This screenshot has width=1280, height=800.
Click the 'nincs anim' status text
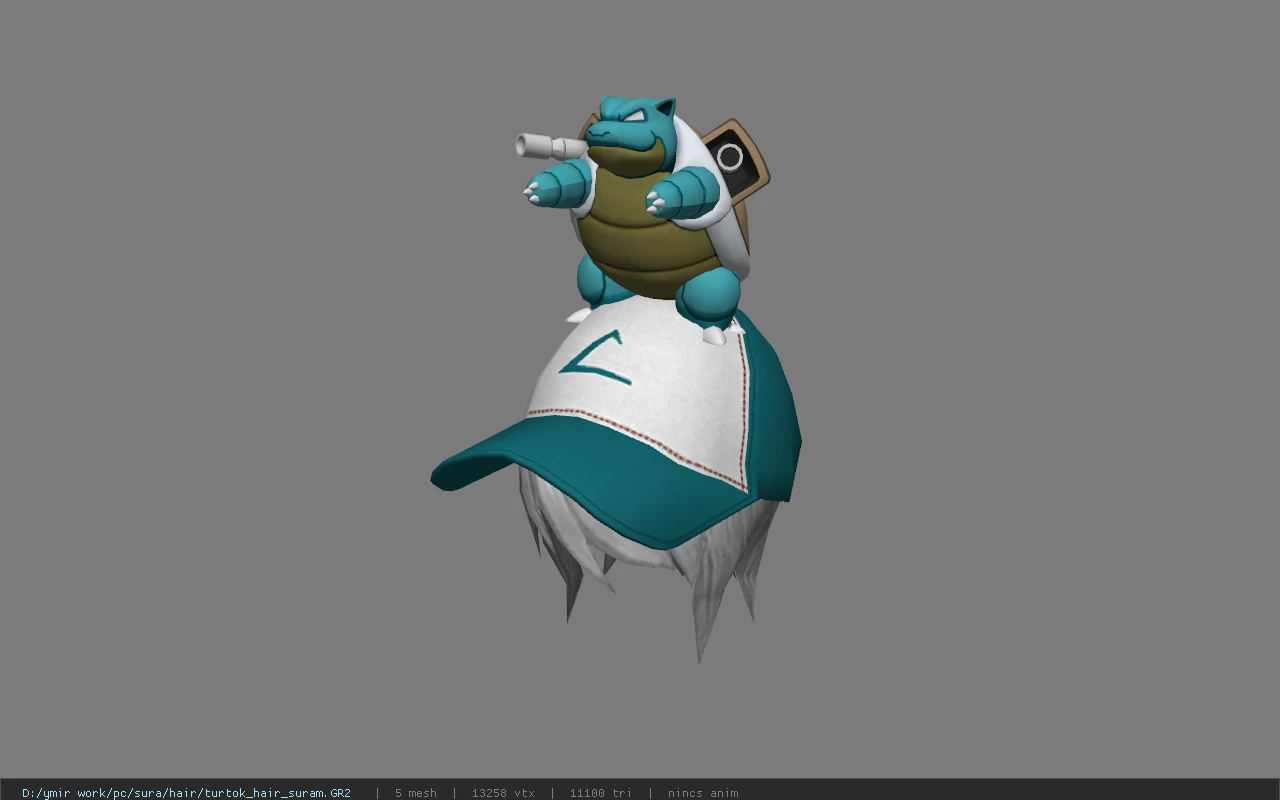(703, 793)
